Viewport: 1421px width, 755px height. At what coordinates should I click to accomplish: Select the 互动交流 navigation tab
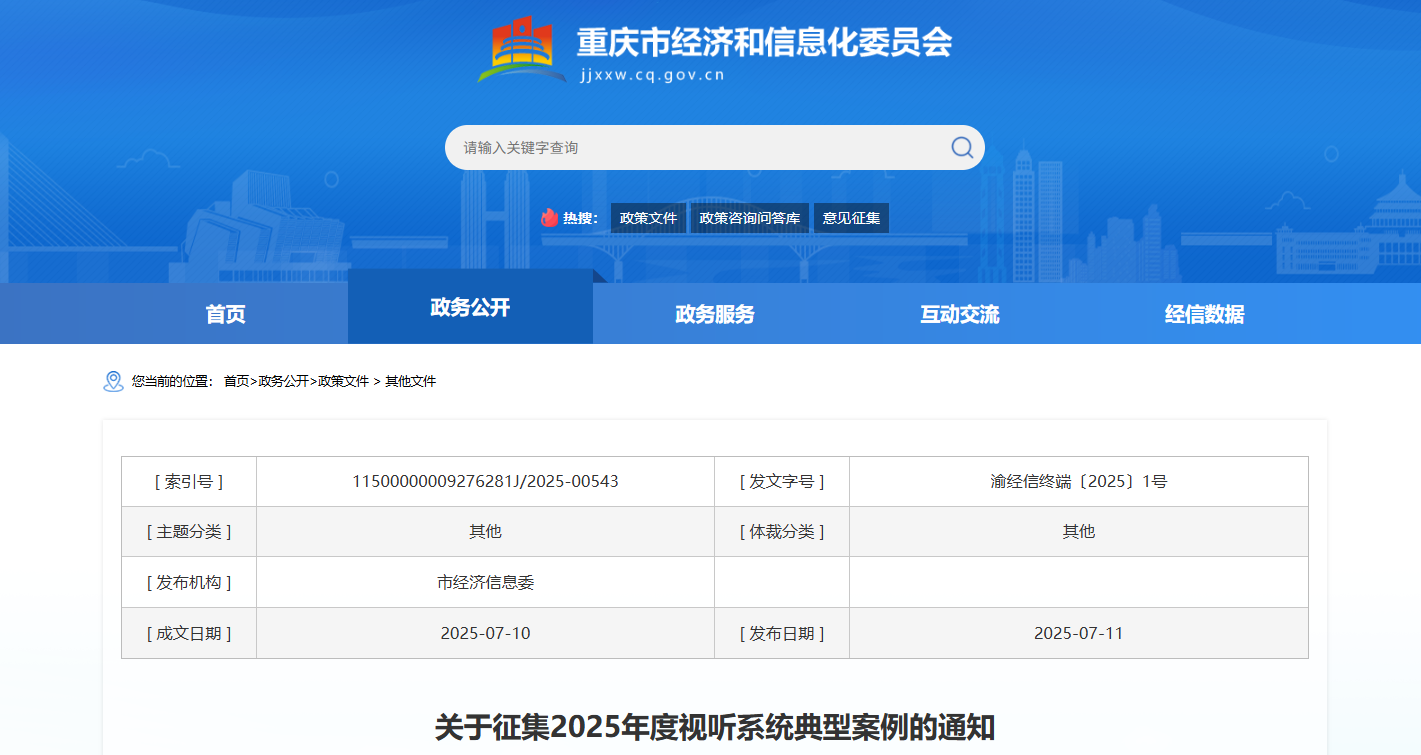pyautogui.click(x=960, y=314)
